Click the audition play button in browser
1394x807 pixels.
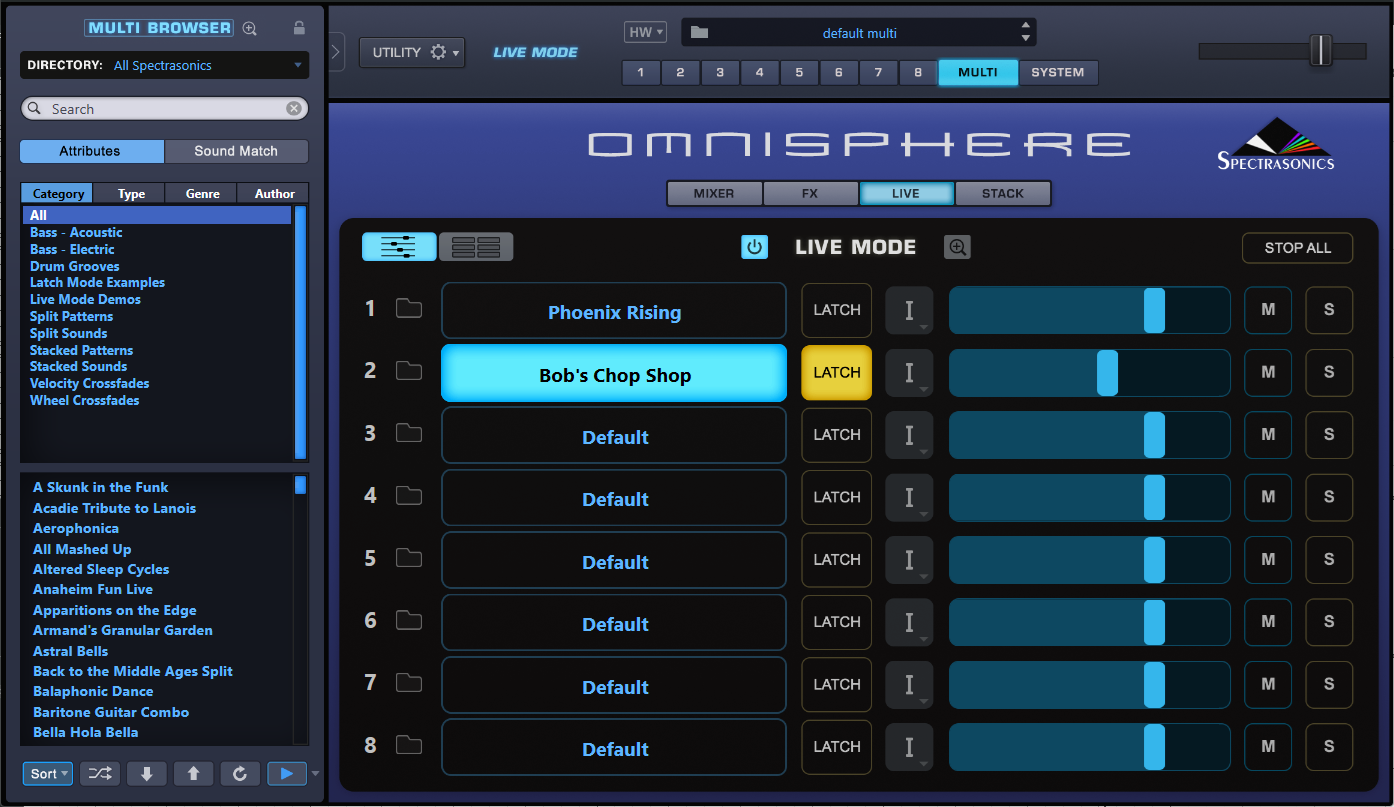coord(287,773)
